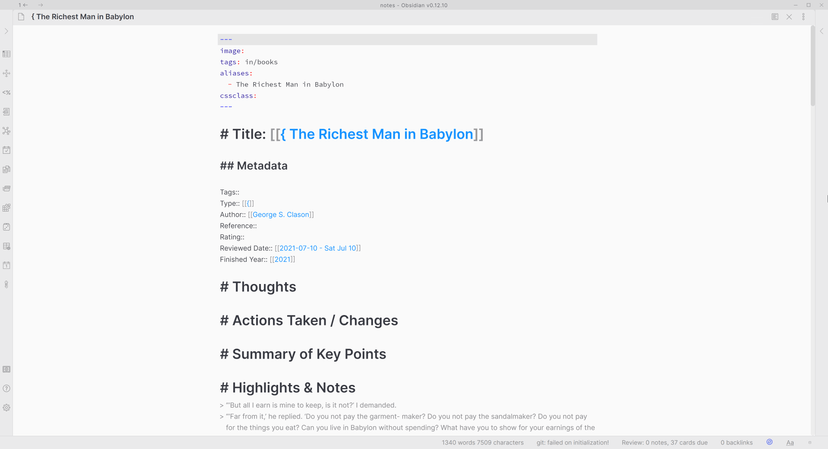
Task: Toggle preview mode via header icon
Action: point(775,17)
